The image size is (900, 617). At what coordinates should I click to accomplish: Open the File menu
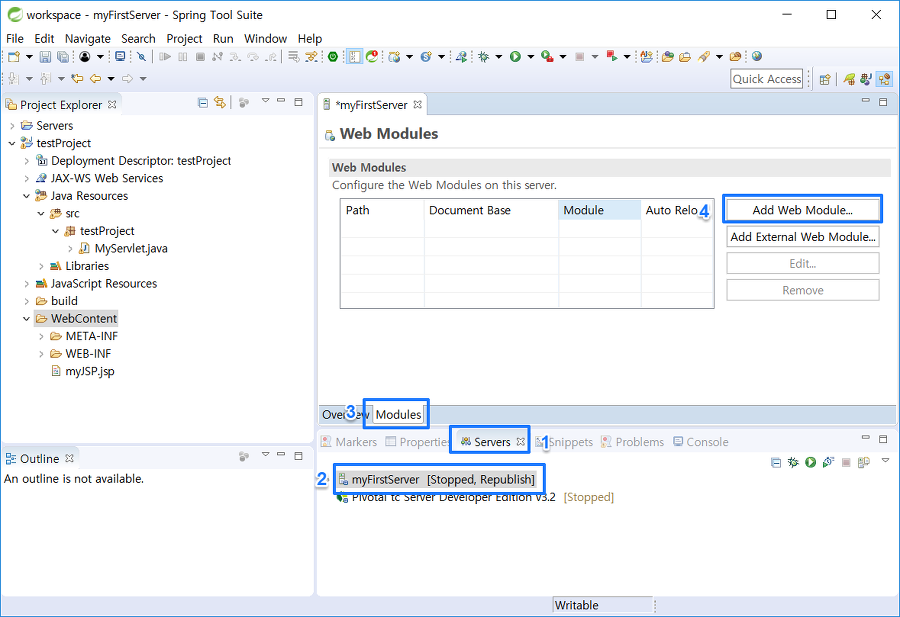[x=15, y=38]
